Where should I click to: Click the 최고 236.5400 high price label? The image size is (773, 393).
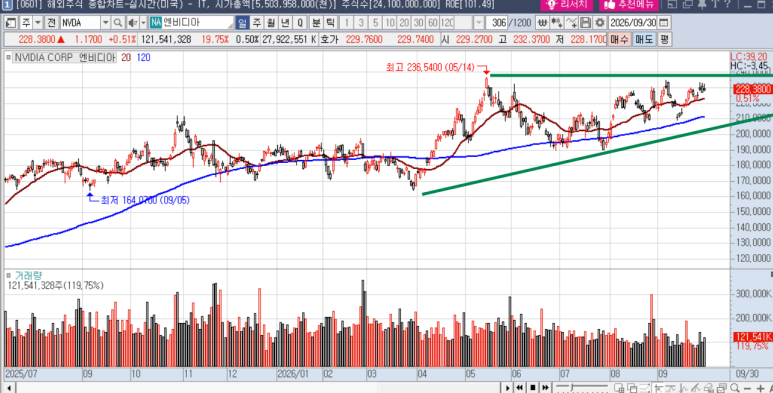coord(430,68)
